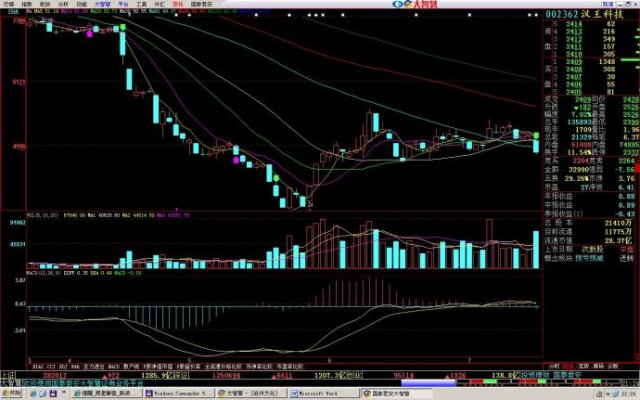The image size is (640, 400).
Task: Click the 大智慧 logo in title bar
Action: pos(415,4)
